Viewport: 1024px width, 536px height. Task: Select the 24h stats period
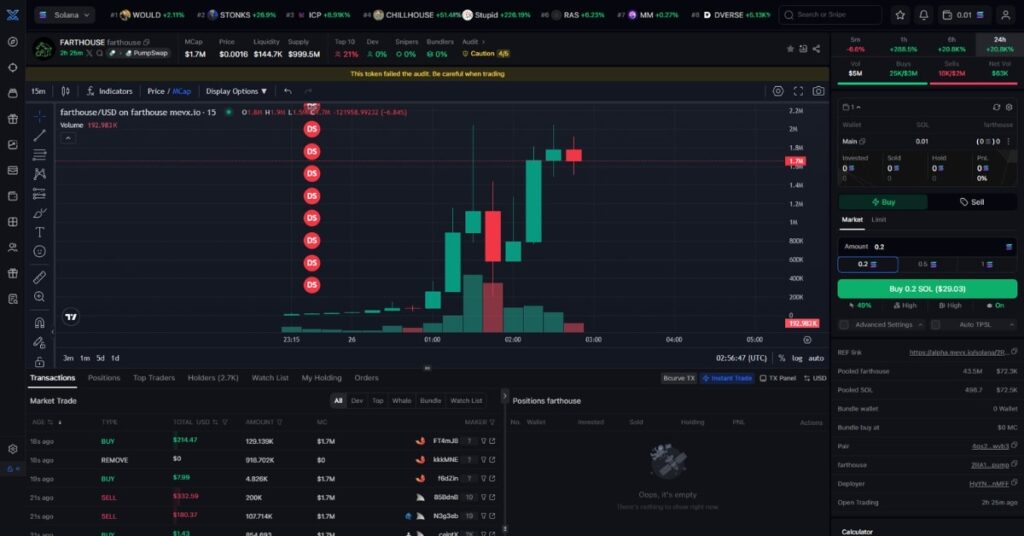tap(999, 44)
